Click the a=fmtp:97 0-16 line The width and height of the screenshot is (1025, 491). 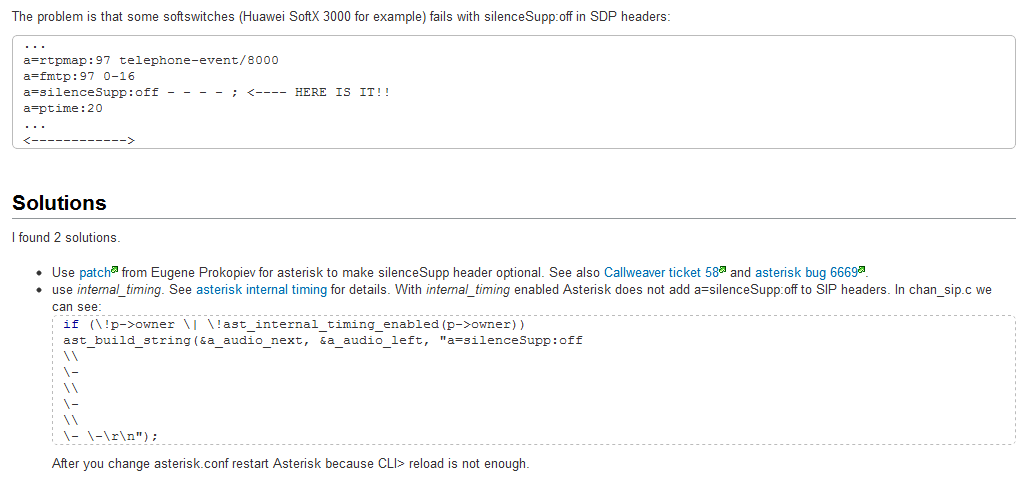[78, 76]
